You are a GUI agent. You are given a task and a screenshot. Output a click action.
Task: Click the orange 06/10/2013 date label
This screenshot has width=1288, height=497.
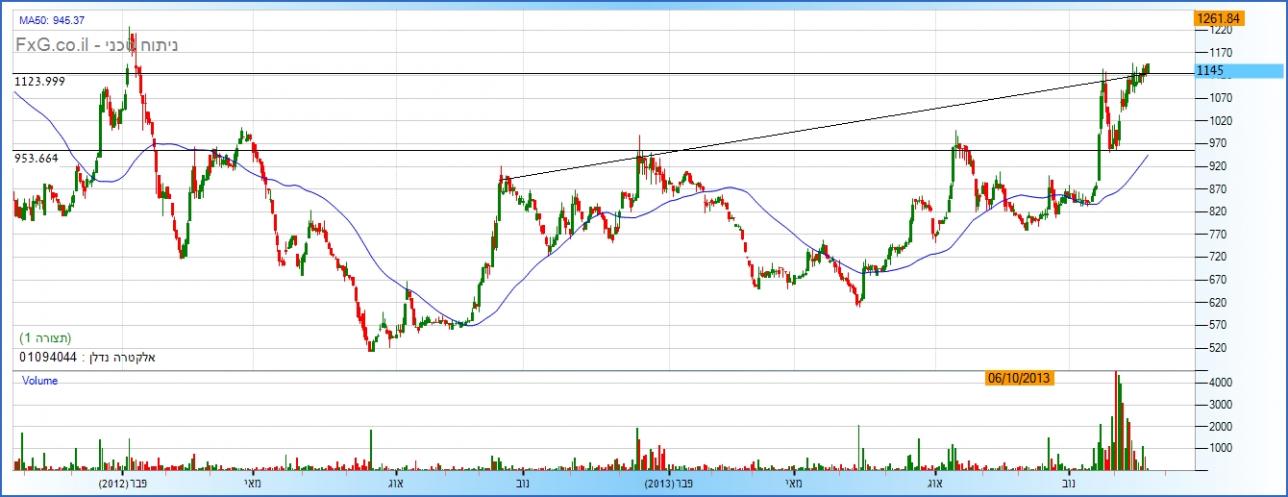pyautogui.click(x=1019, y=378)
